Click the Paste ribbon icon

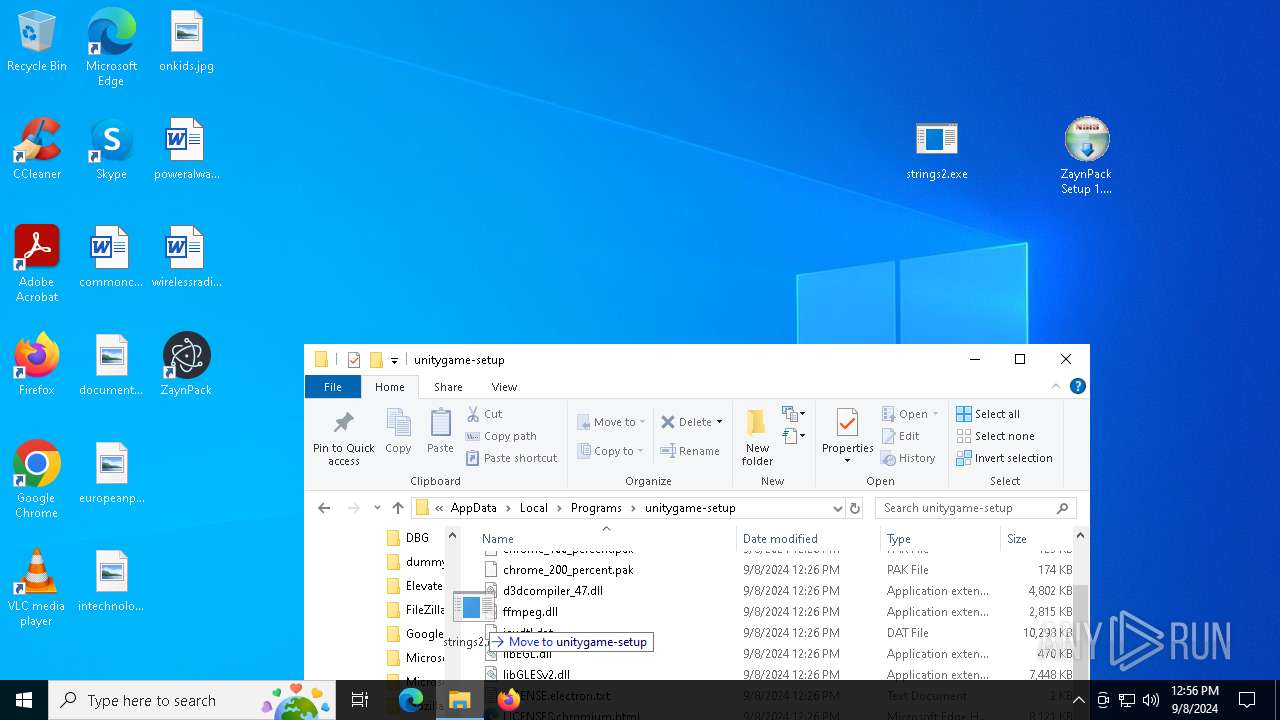440,432
